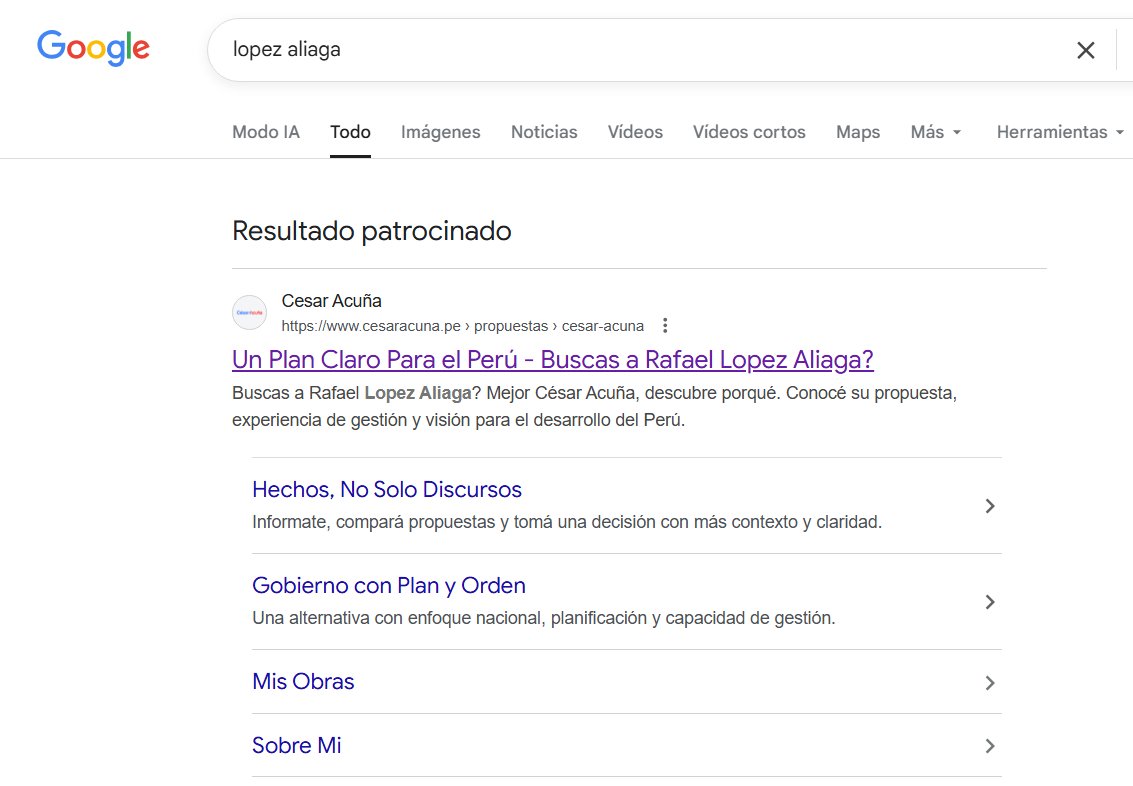This screenshot has height=786, width=1133.
Task: Open the Sobre Mi sitelink
Action: pos(297,745)
